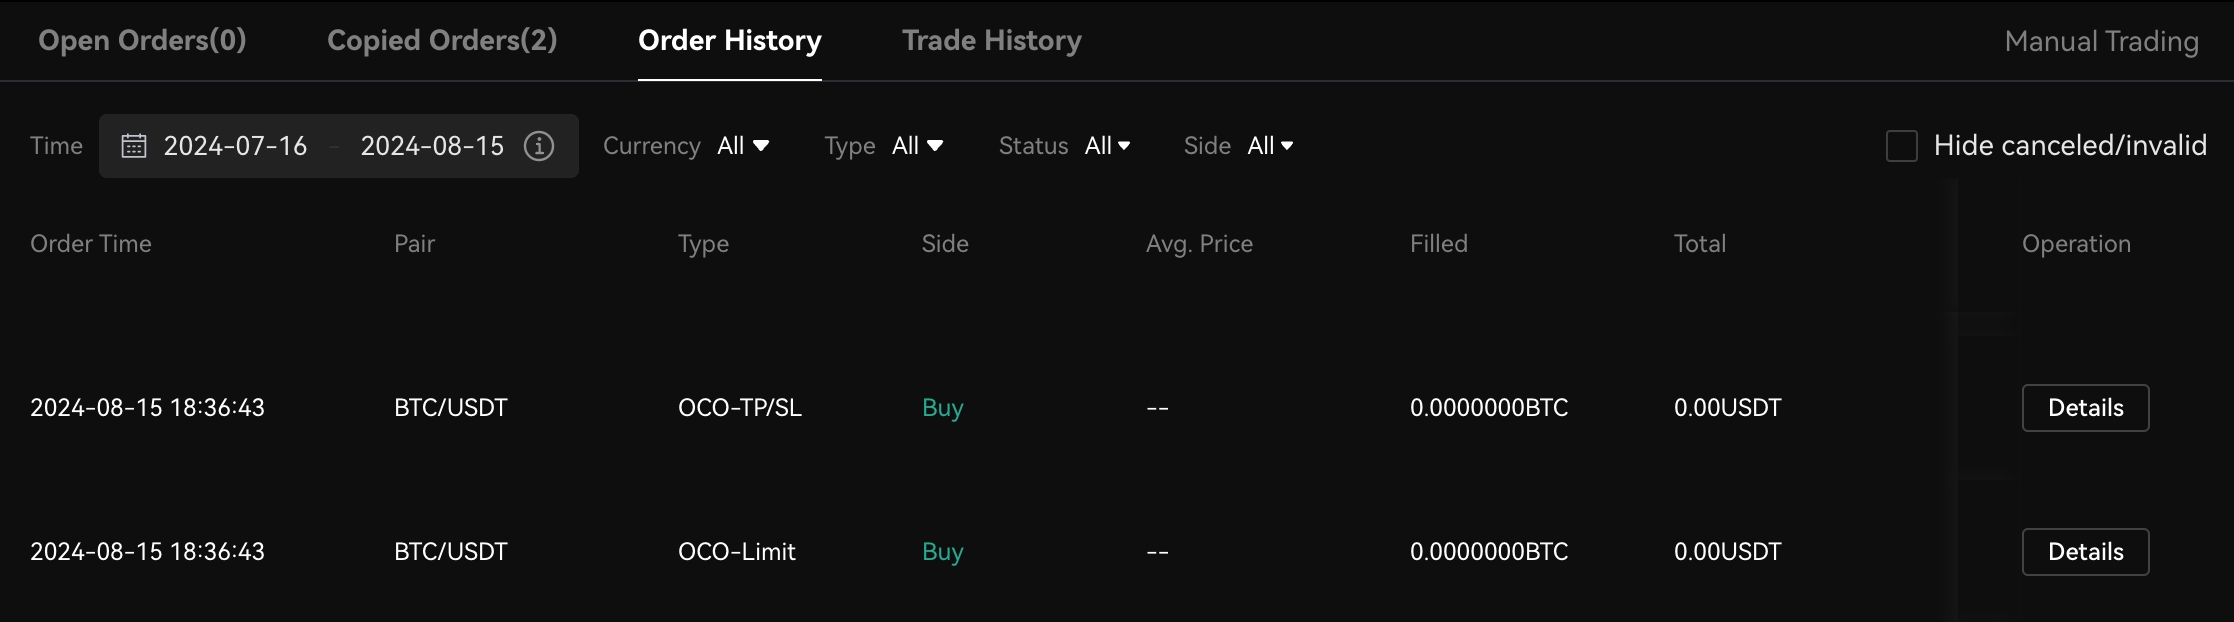
Task: View Details of the OCO-TP/SL order
Action: [x=2085, y=408]
